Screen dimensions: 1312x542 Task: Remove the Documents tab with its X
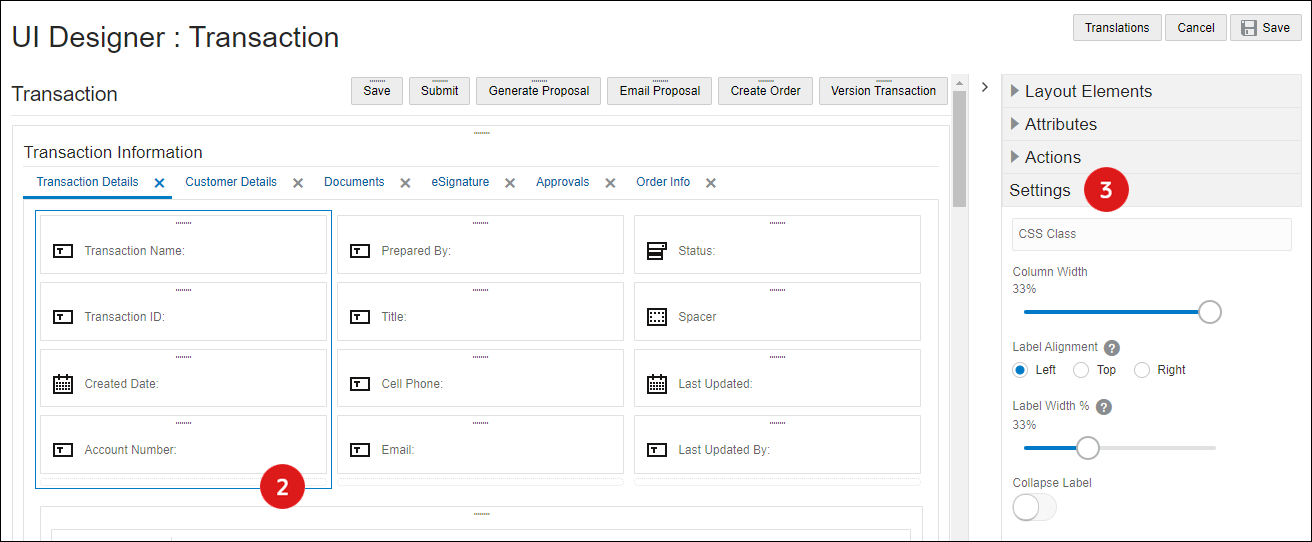click(405, 183)
